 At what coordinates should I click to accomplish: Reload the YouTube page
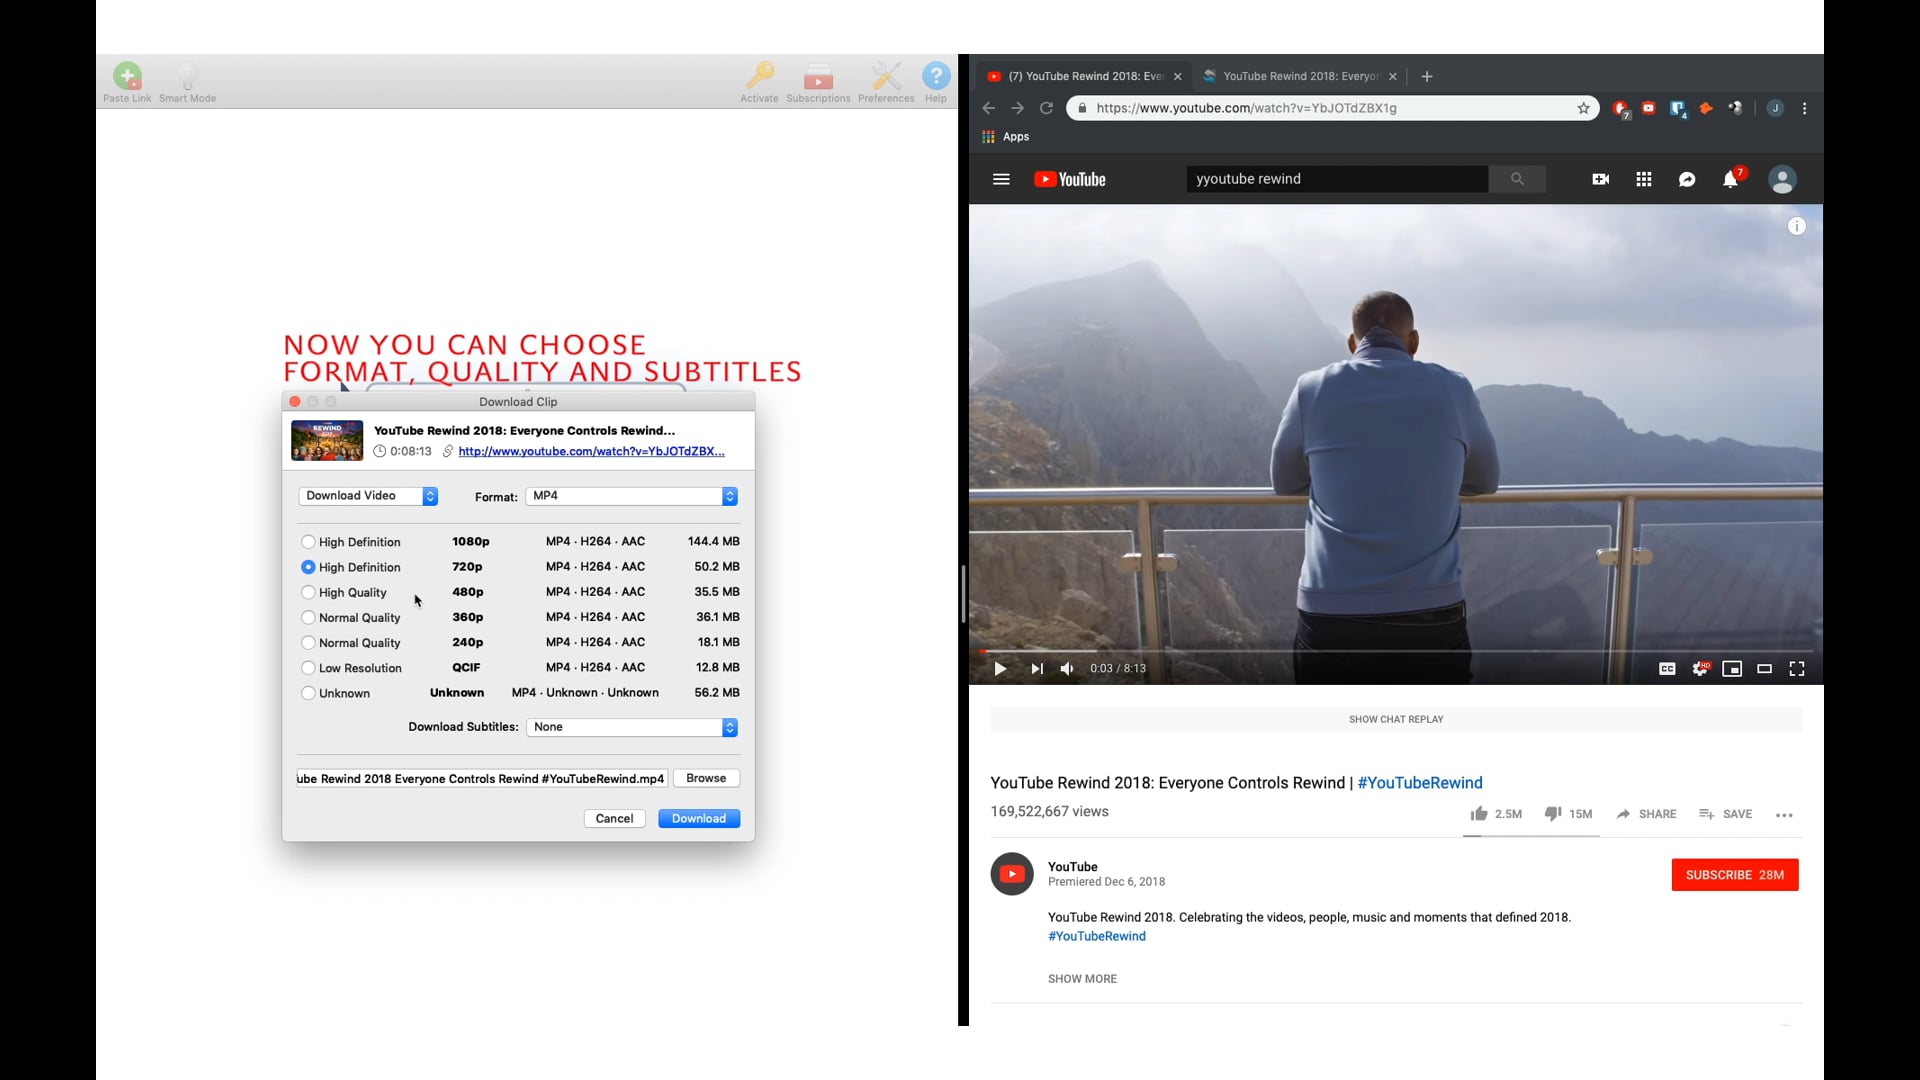click(1046, 108)
